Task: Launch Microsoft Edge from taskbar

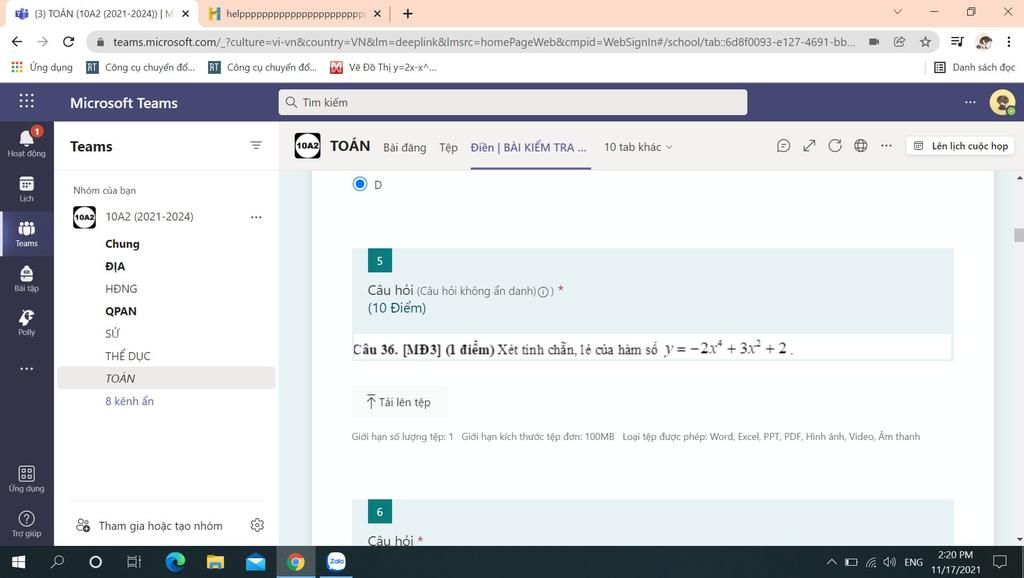Action: (x=175, y=562)
